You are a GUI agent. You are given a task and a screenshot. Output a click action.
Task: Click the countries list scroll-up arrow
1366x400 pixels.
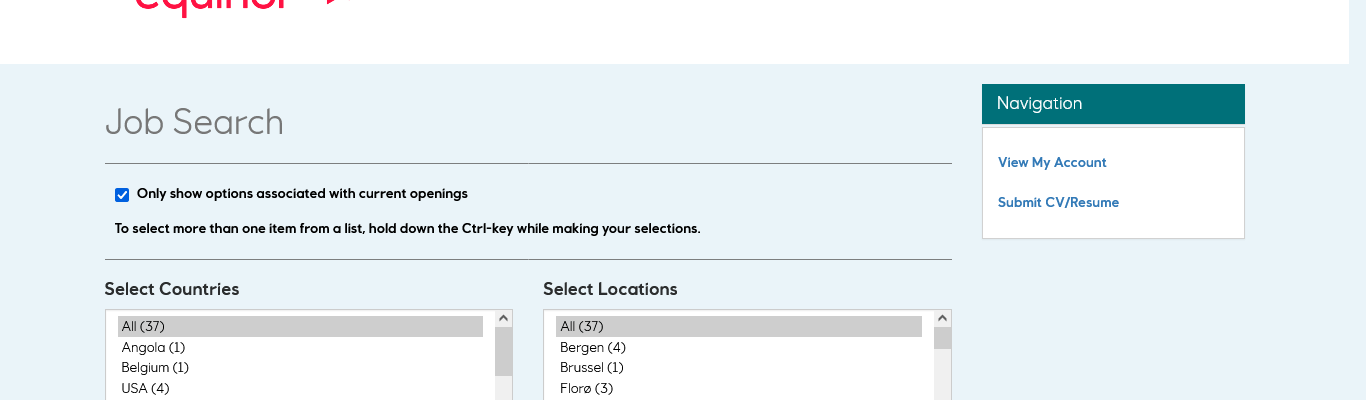(503, 318)
